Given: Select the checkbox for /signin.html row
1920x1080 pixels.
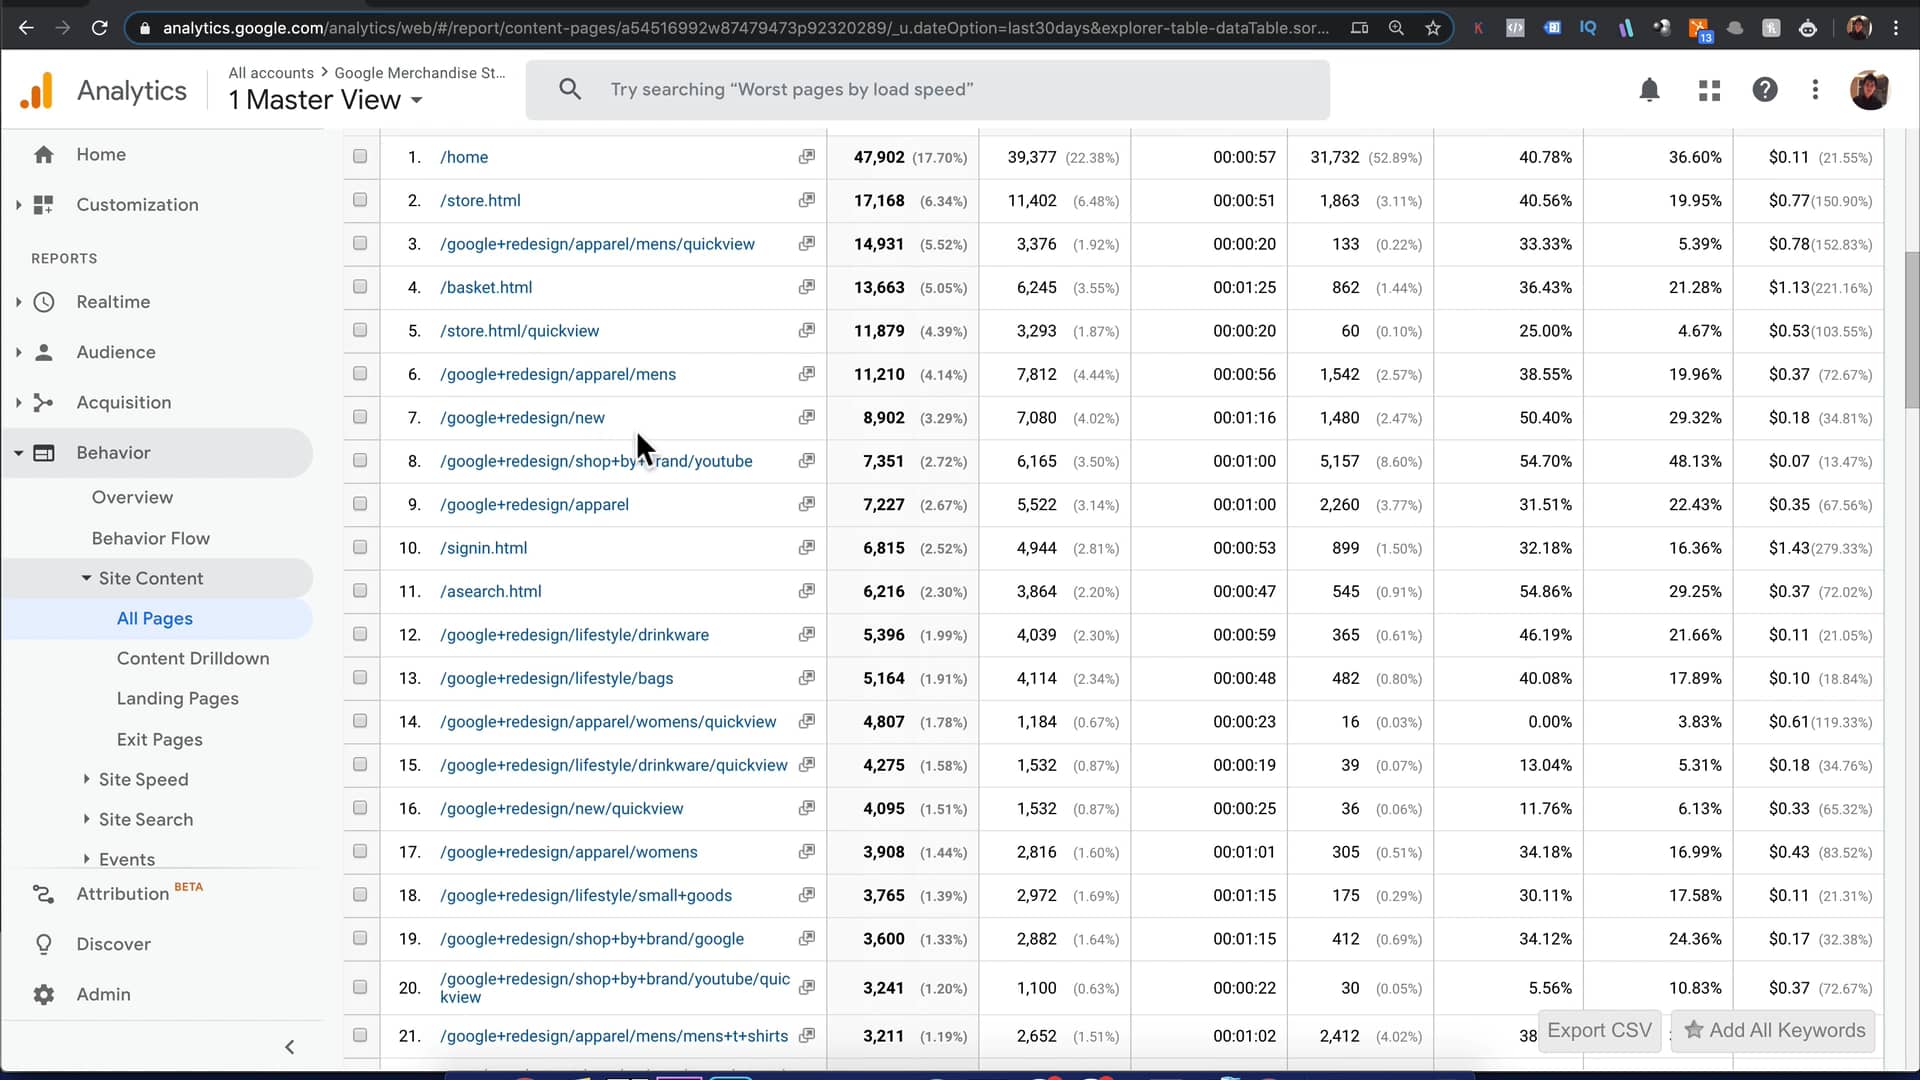Looking at the screenshot, I should [360, 547].
